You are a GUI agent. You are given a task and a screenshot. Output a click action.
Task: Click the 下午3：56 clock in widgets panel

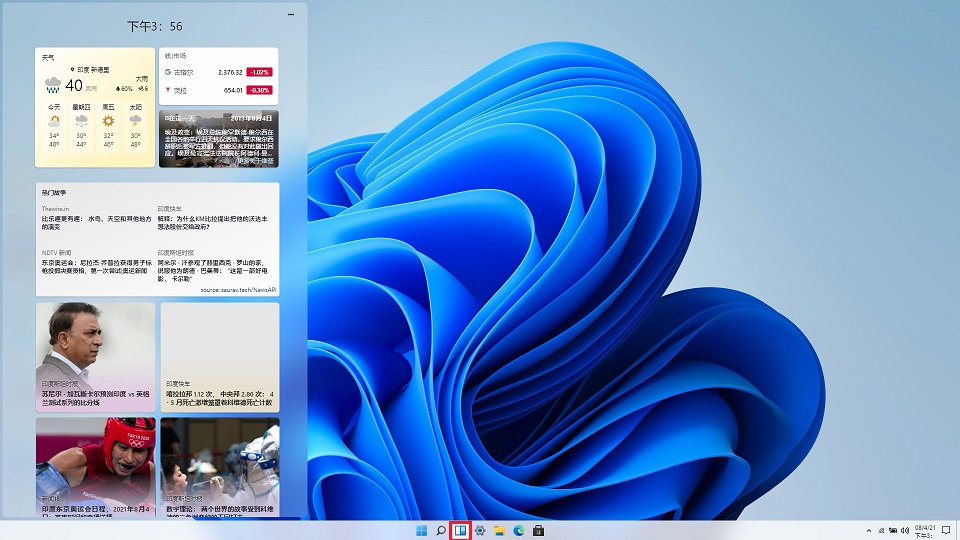[x=154, y=26]
